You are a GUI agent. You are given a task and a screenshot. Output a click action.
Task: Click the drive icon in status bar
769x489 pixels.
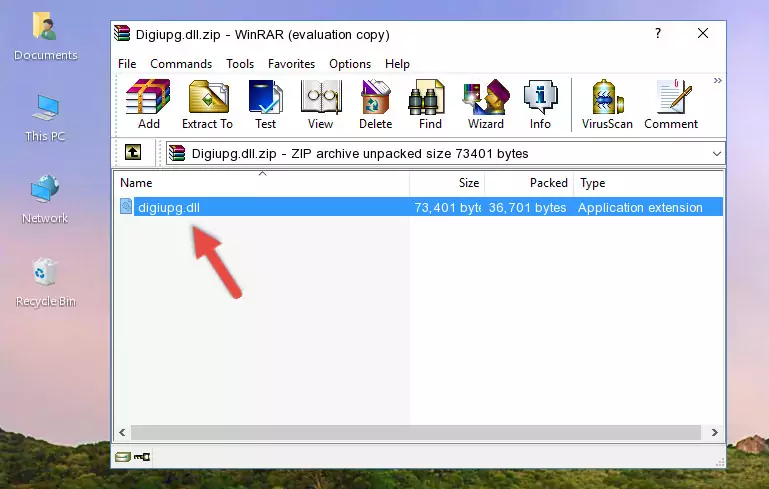tap(123, 457)
